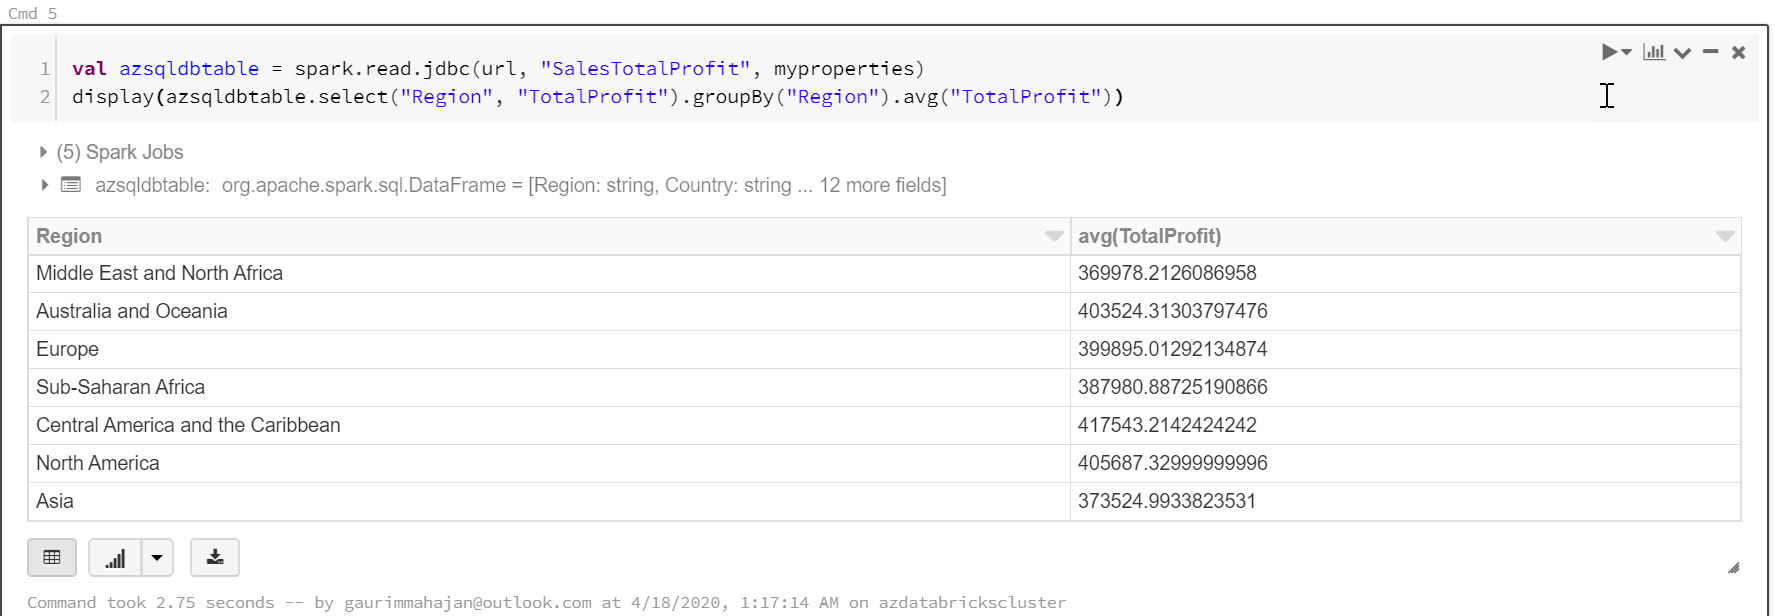Image resolution: width=1775 pixels, height=616 pixels.
Task: Run the cell with the play icon
Action: 1608,52
